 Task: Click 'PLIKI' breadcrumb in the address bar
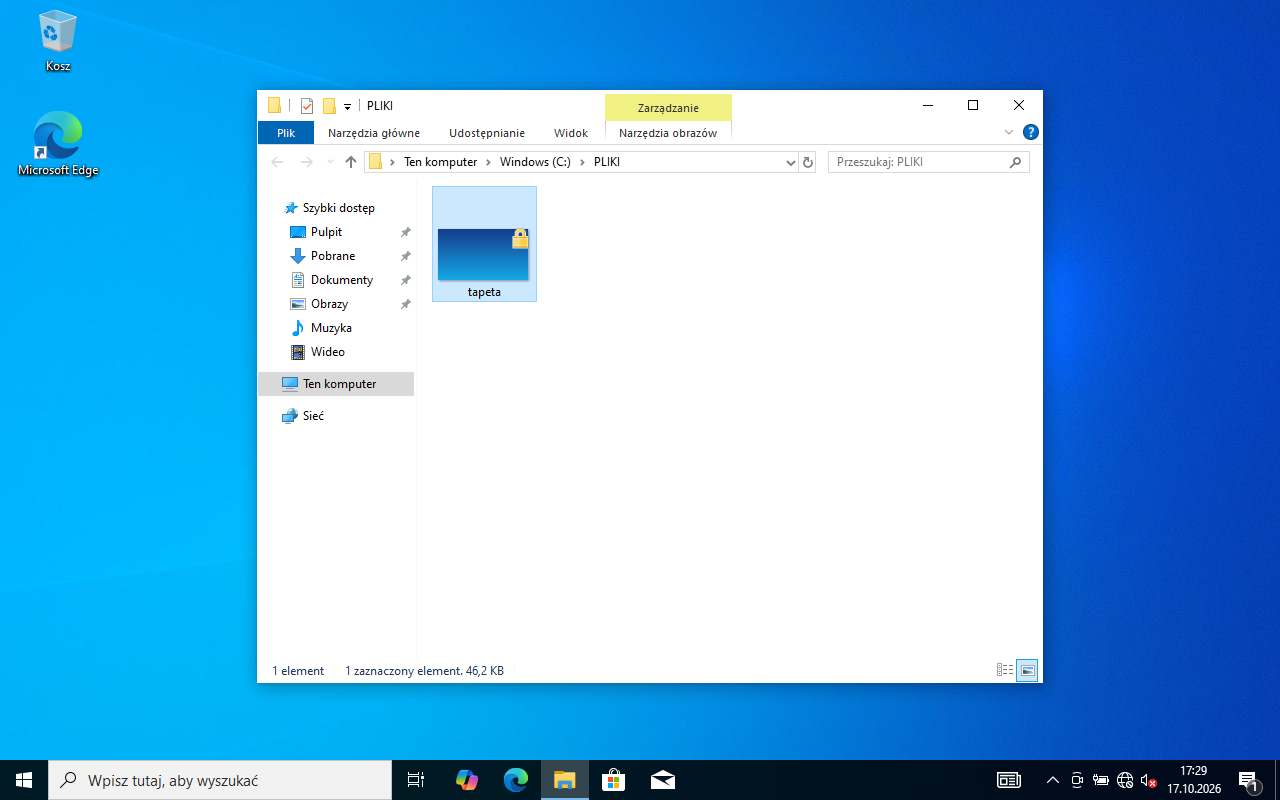click(x=607, y=162)
